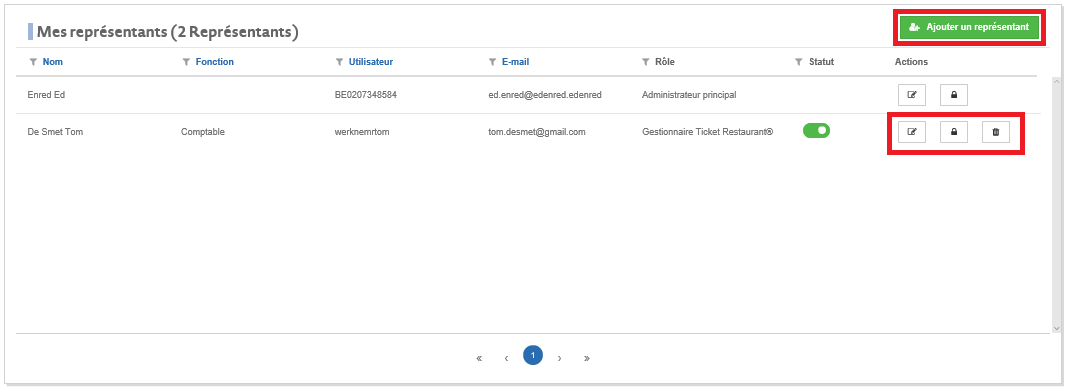Toggle the status switch for De Smet Tom
The height and width of the screenshot is (391, 1070).
[816, 130]
